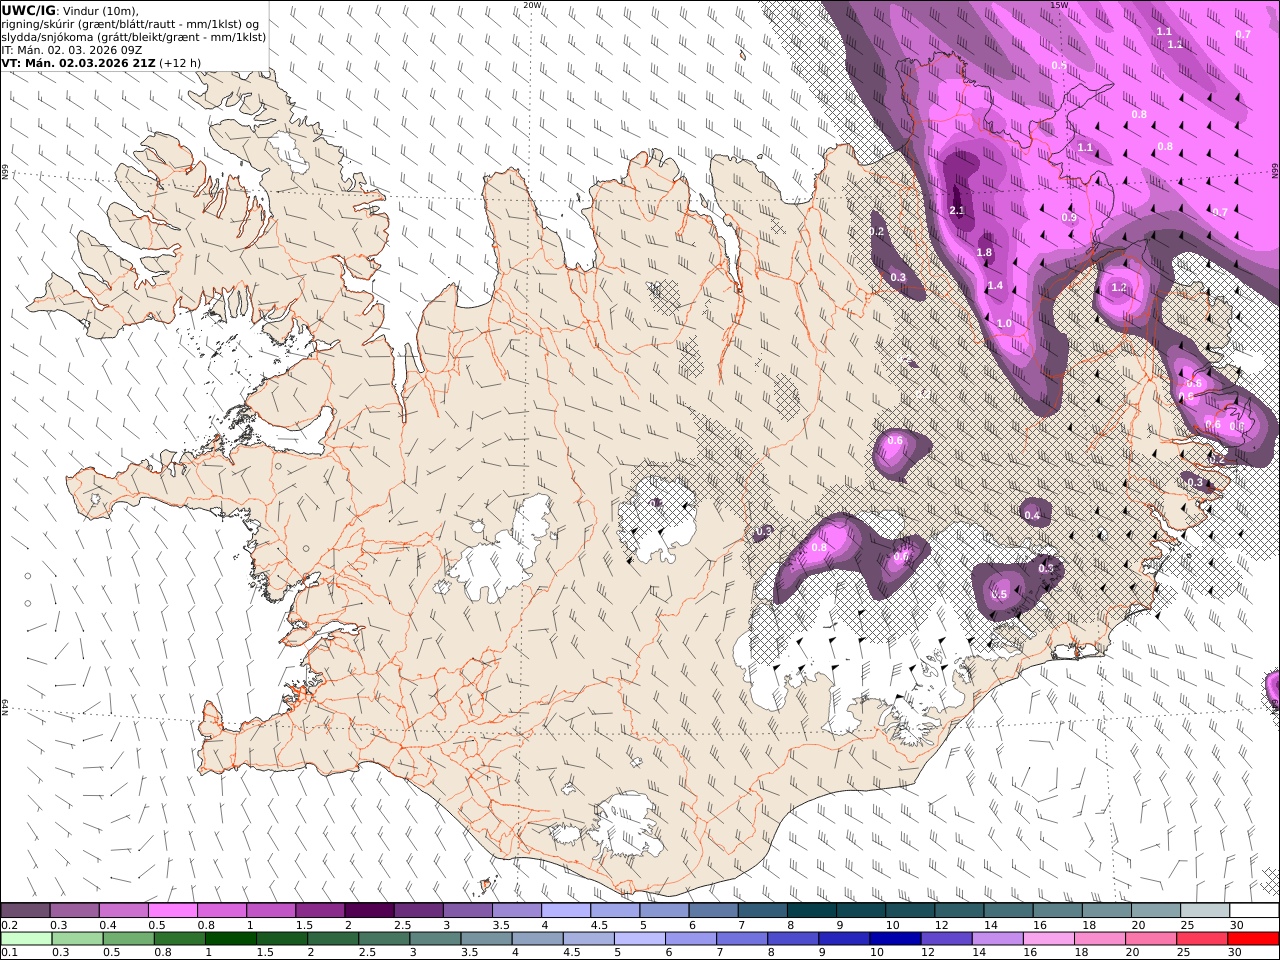Select the periwinkle swatch labeled 7 in lower legend
Screen dimensions: 1280x960
743,939
